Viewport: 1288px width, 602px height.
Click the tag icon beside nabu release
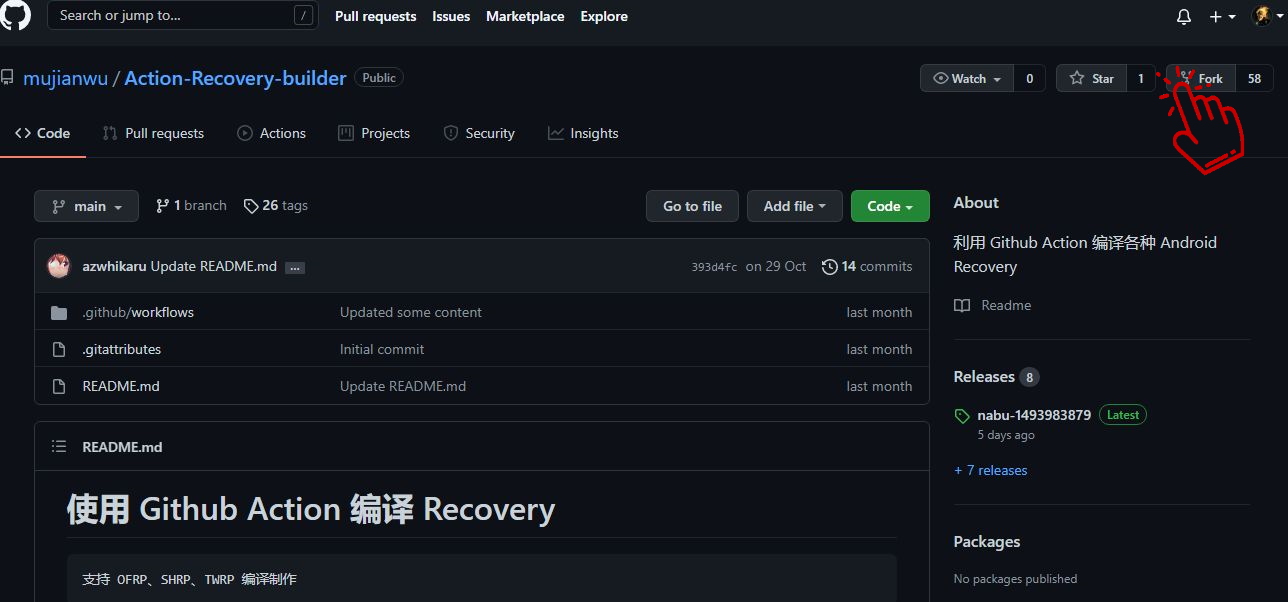click(962, 415)
